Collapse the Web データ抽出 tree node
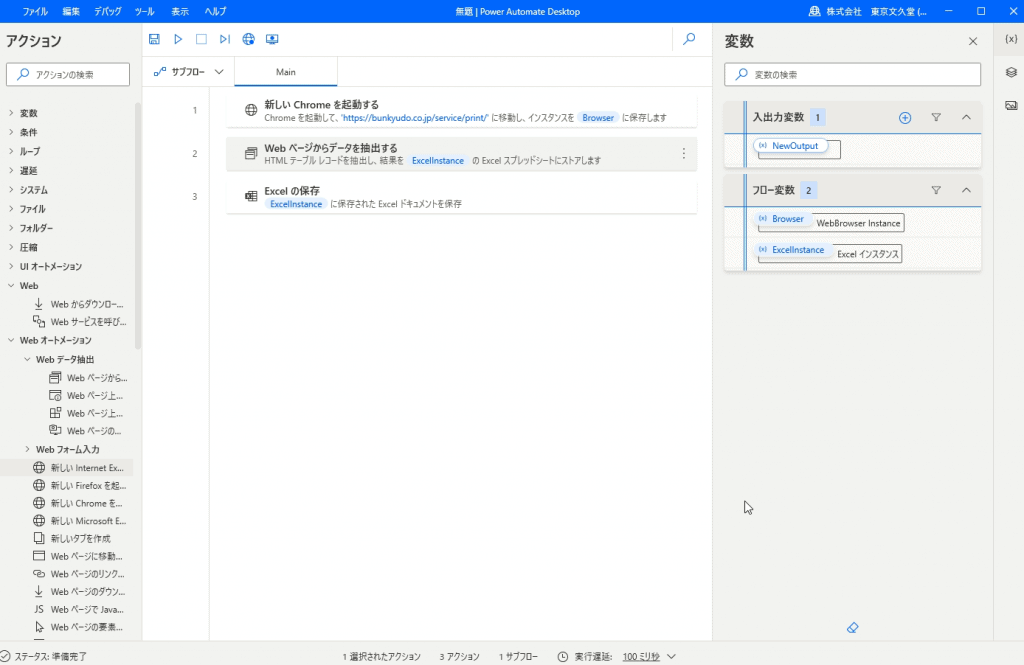The image size is (1024, 665). tap(27, 359)
